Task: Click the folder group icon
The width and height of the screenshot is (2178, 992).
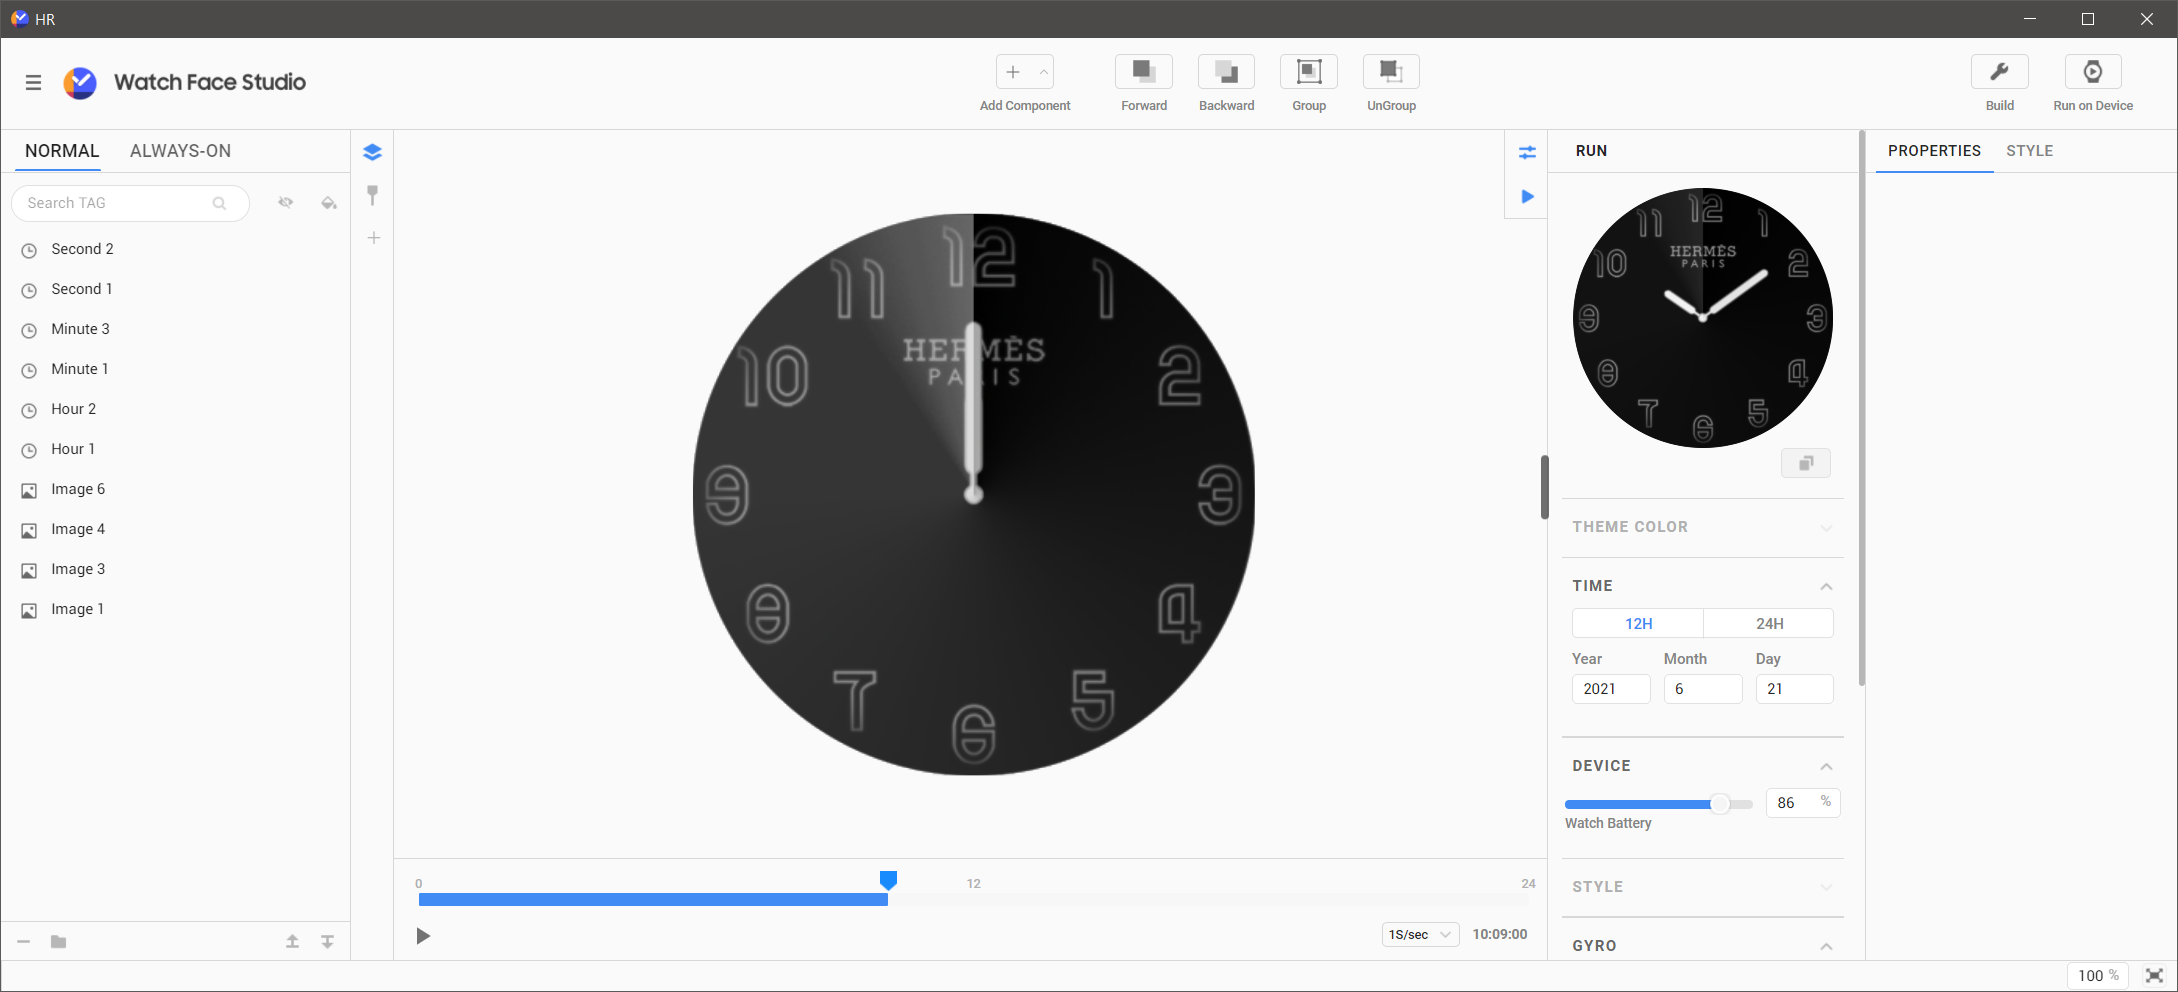Action: (59, 942)
